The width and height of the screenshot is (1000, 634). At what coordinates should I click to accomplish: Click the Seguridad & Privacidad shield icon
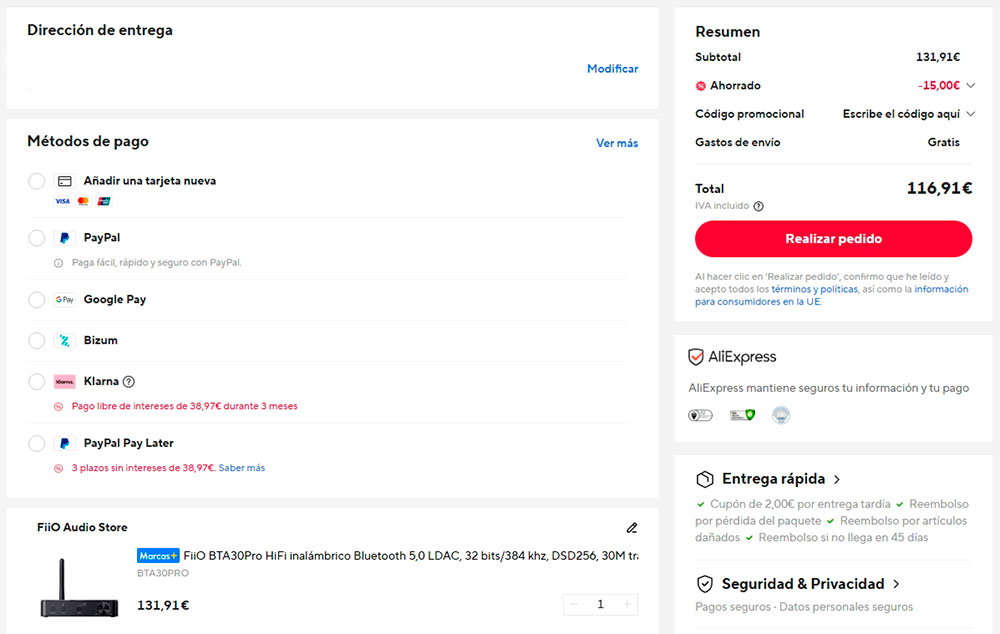coord(705,584)
